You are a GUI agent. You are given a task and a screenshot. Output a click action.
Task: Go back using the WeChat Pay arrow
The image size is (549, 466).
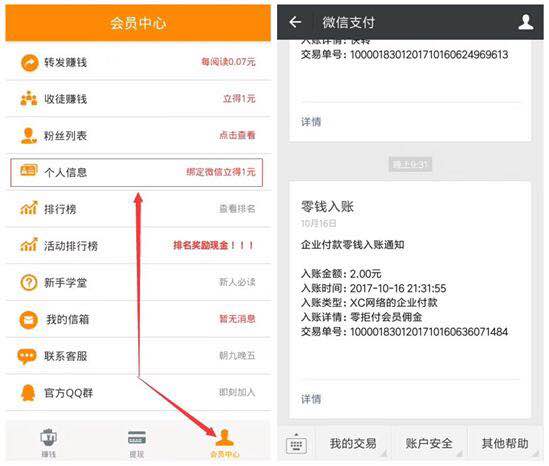coord(296,22)
